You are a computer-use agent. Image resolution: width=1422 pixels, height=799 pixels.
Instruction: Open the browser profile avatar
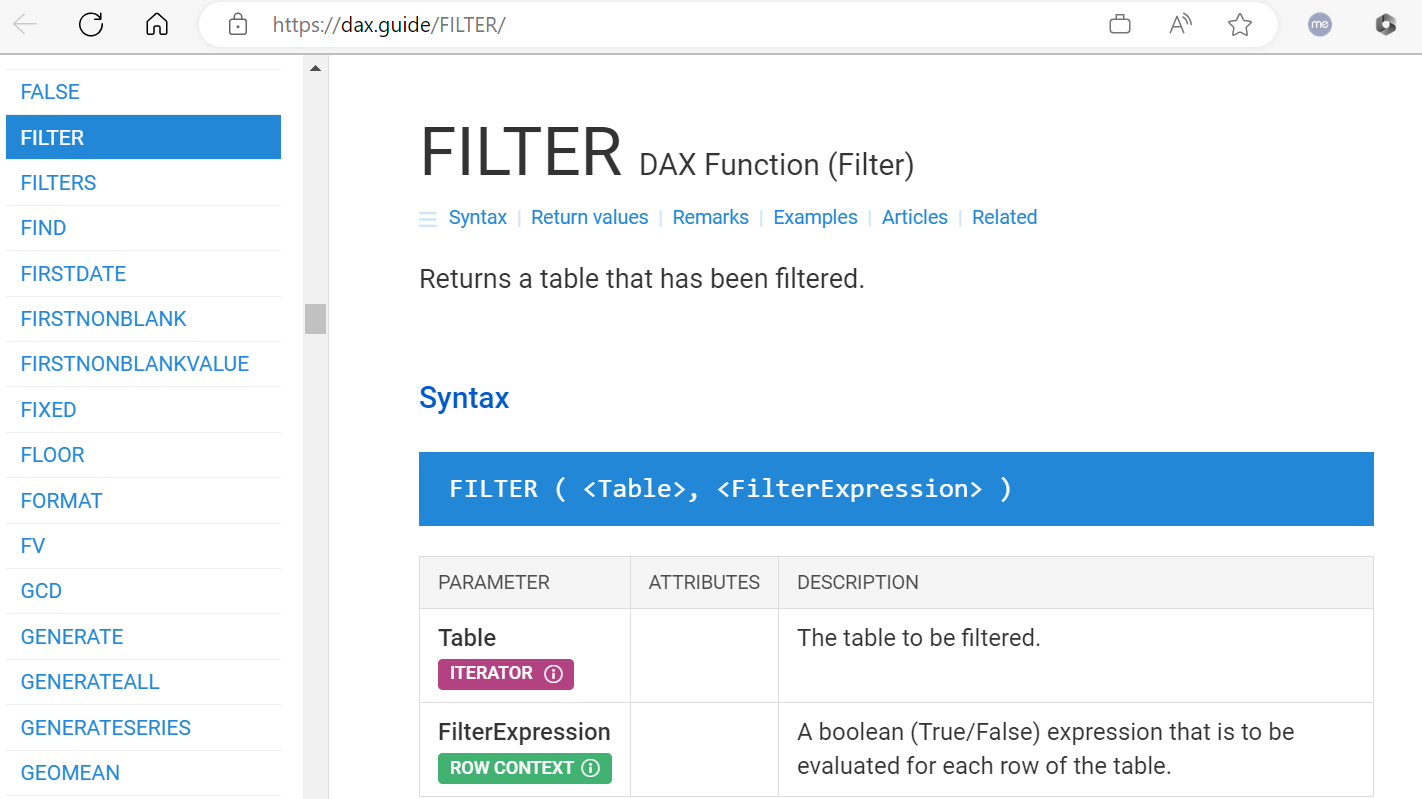tap(1319, 24)
